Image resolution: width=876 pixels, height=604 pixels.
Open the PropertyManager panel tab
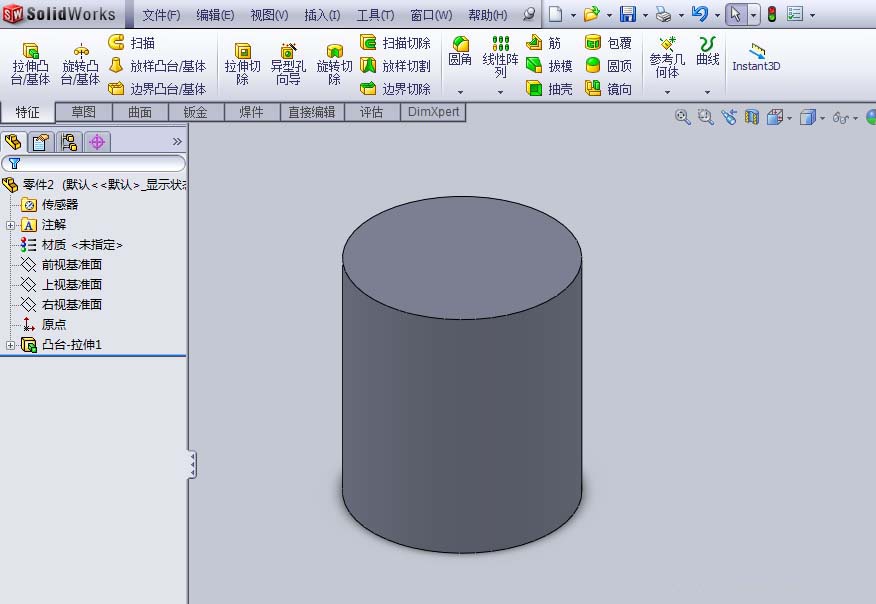click(x=40, y=142)
